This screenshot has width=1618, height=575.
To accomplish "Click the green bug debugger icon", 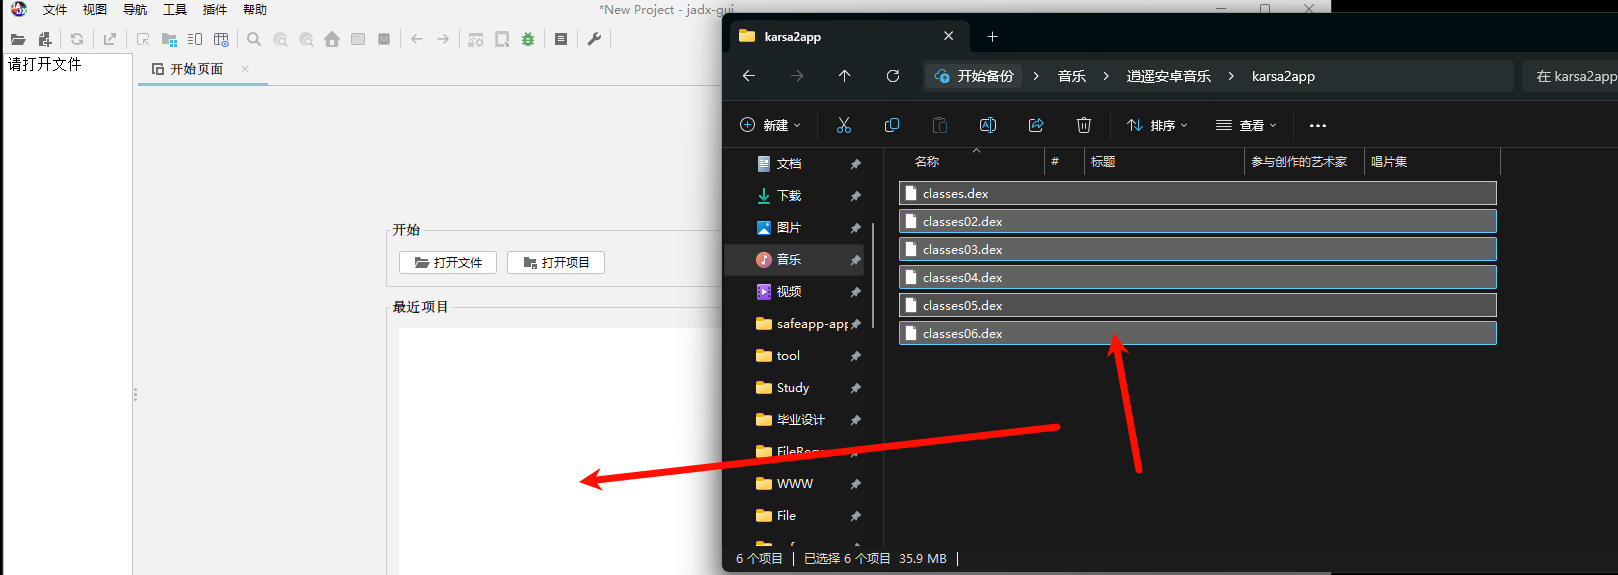I will [x=528, y=39].
